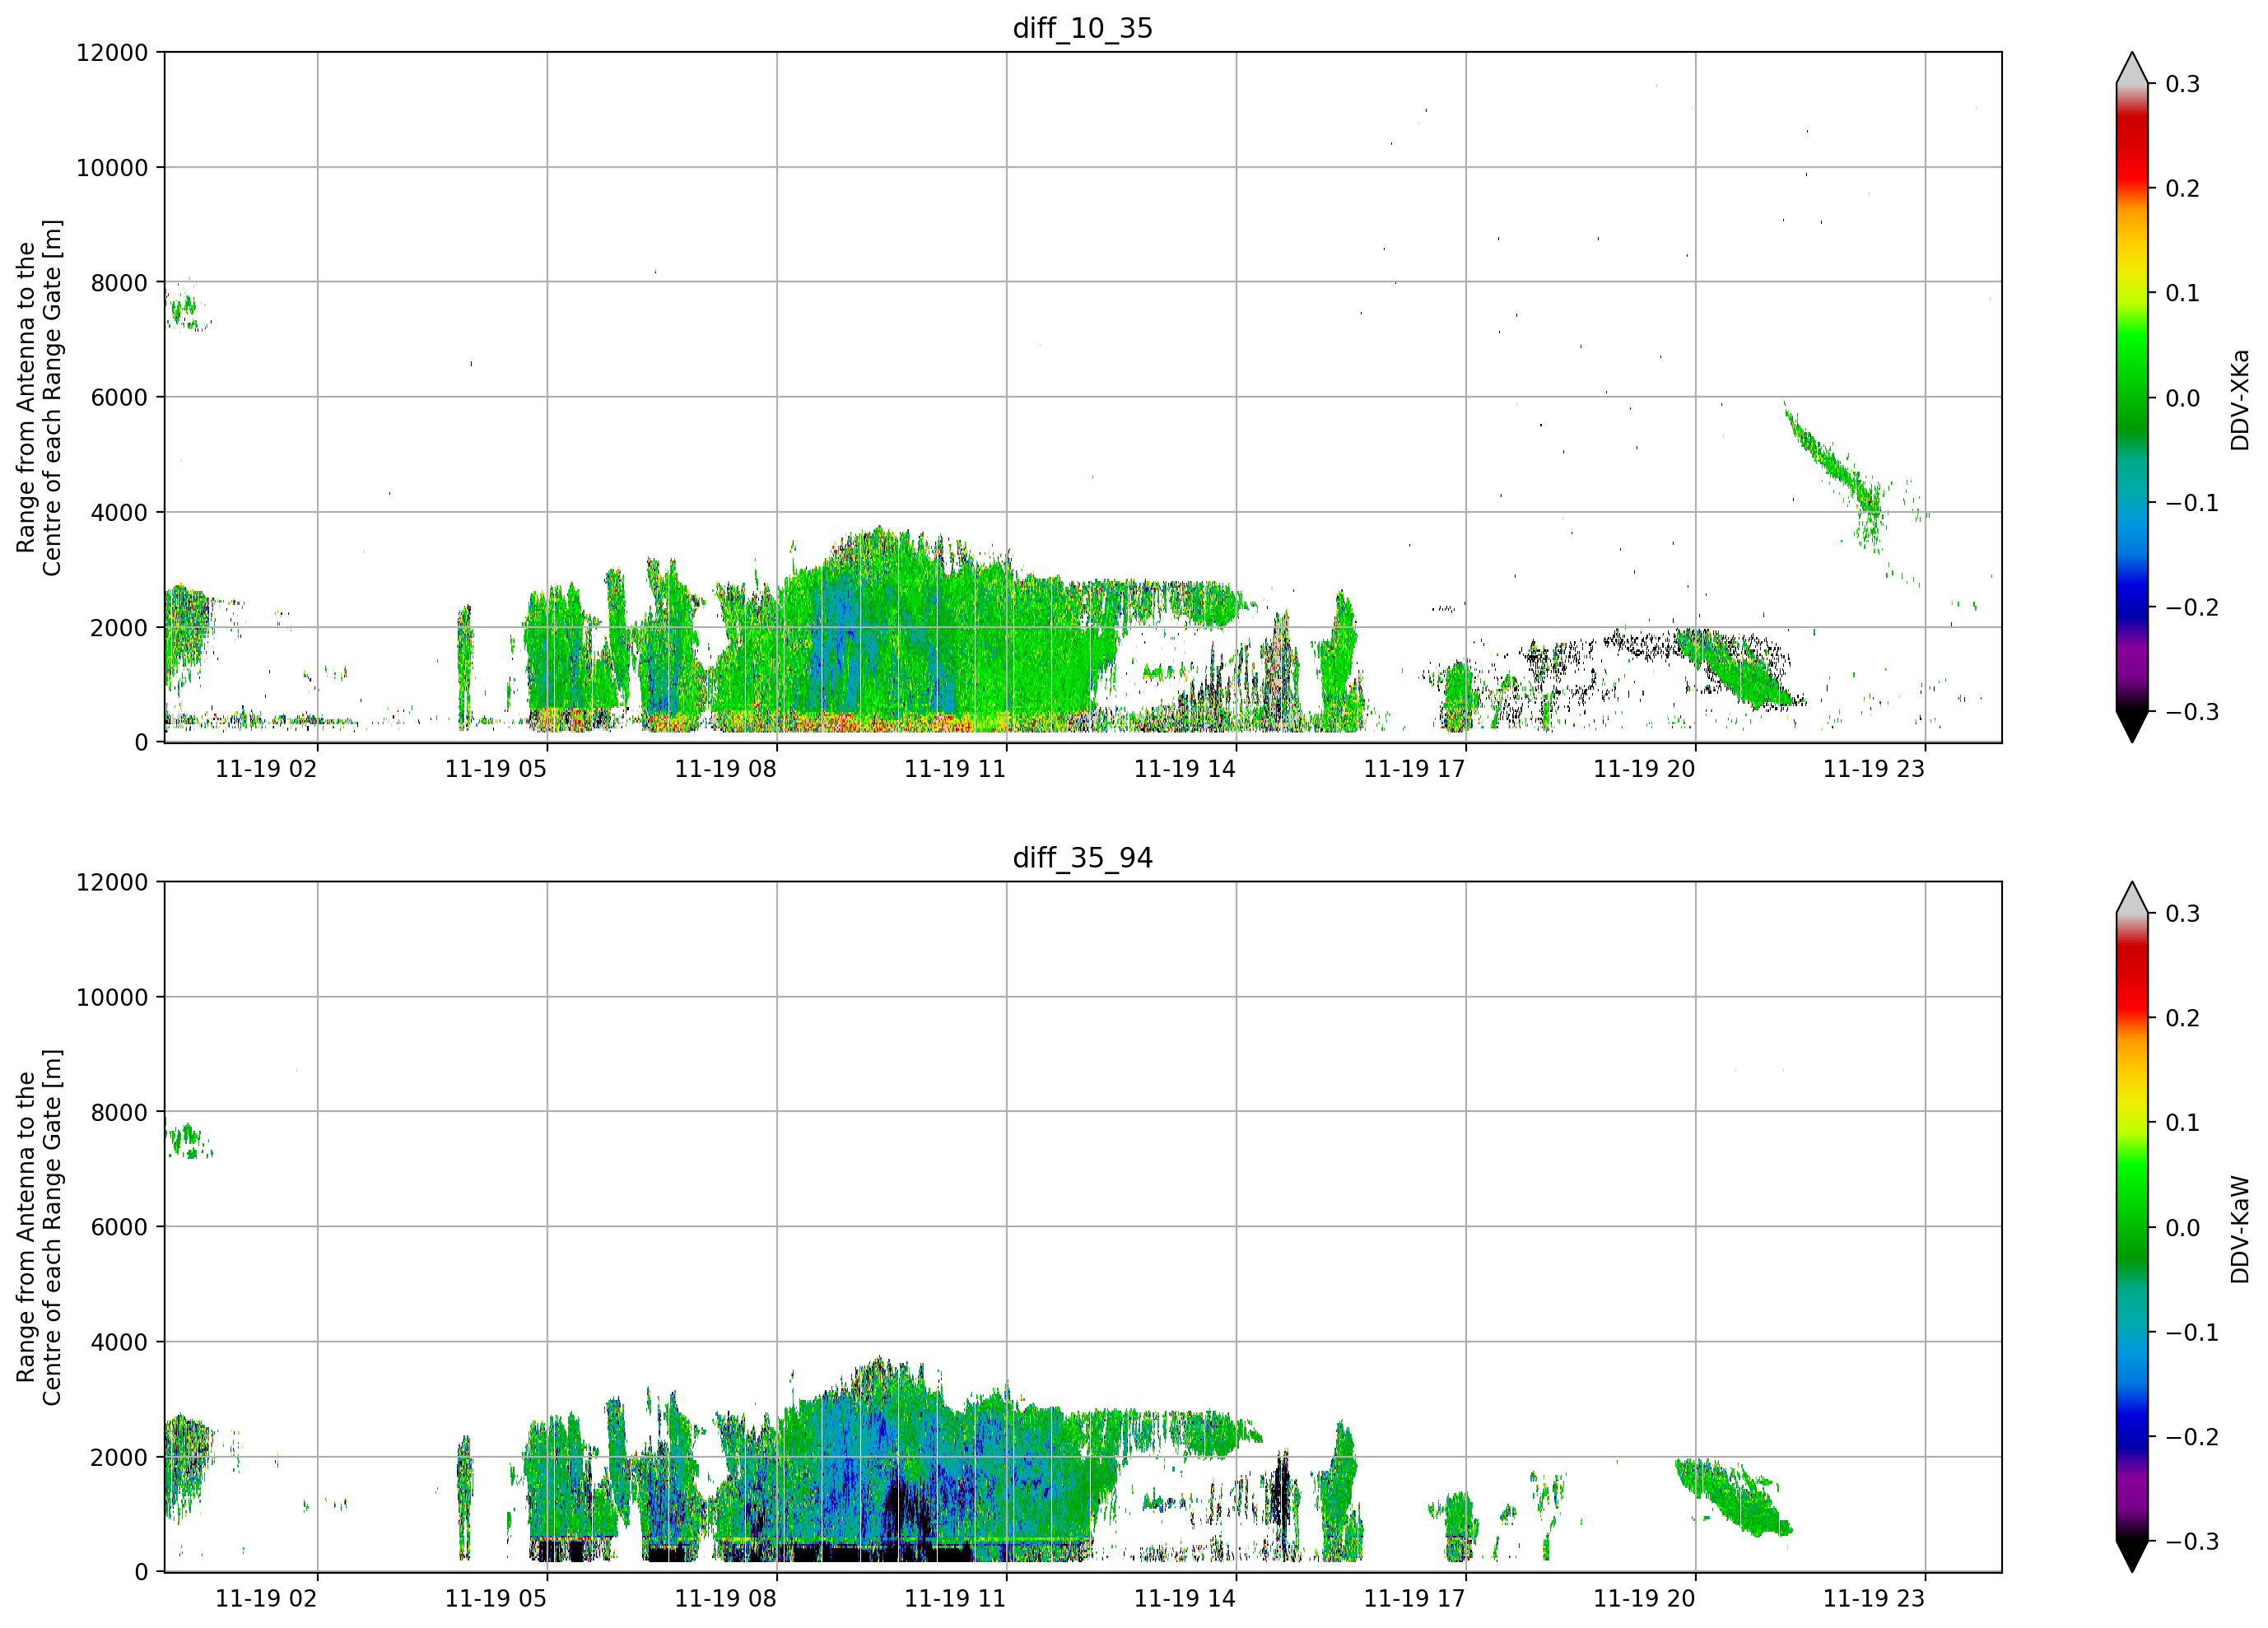Click the −0.1 tick on DDV-KaW colorbar
This screenshot has height=1628, width=2268.
(x=2192, y=1332)
